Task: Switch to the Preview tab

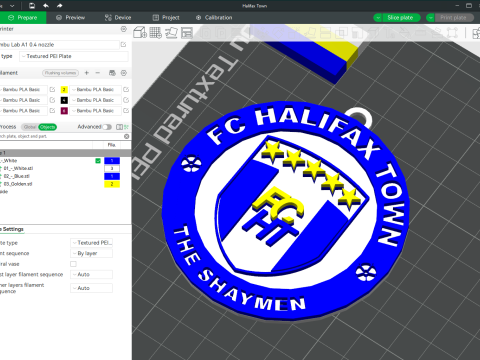Action: (x=70, y=18)
